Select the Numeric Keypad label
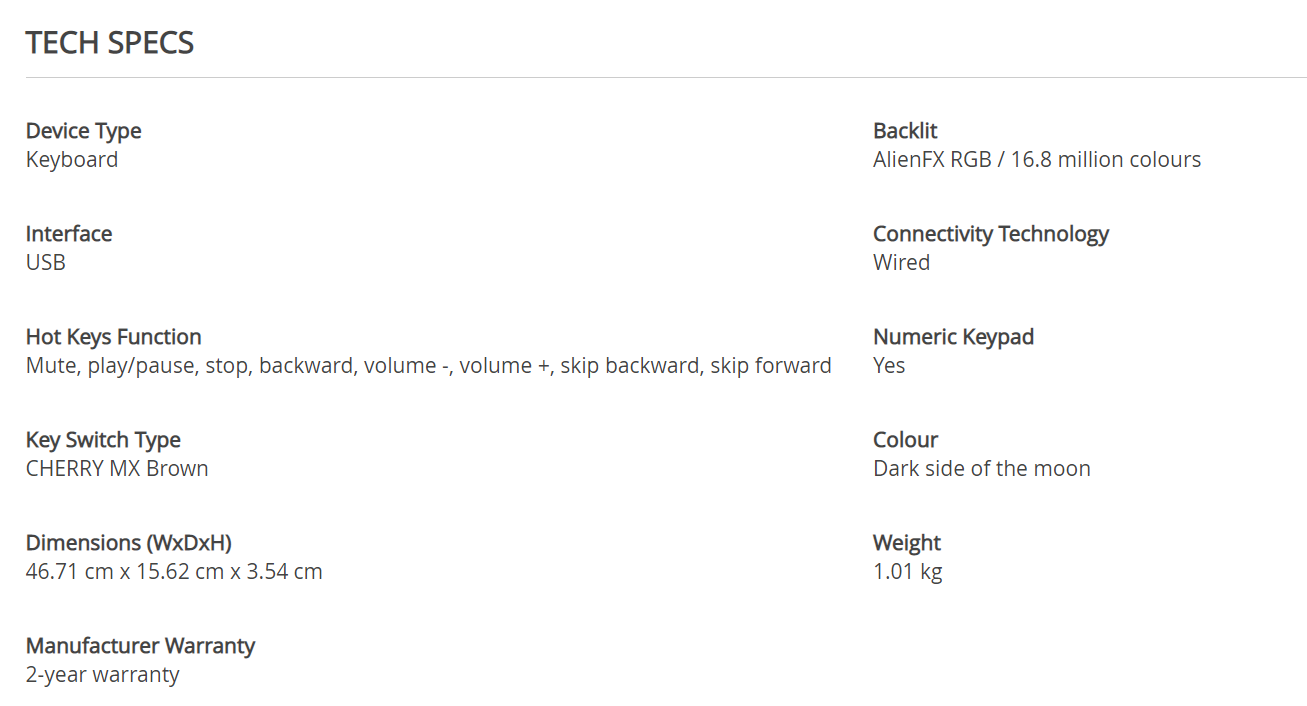The width and height of the screenshot is (1307, 706). pos(953,337)
